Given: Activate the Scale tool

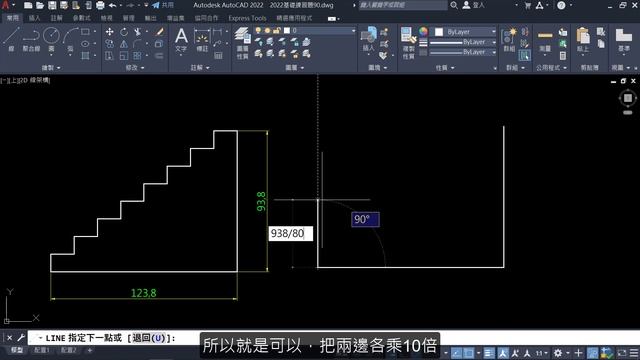Looking at the screenshot, I should (124, 56).
